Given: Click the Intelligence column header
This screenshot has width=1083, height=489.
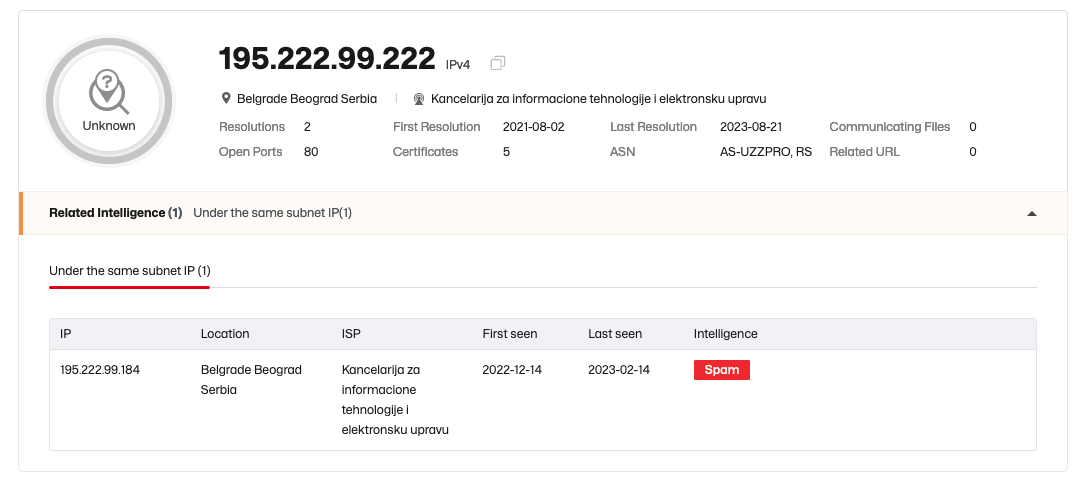Looking at the screenshot, I should pyautogui.click(x=725, y=334).
